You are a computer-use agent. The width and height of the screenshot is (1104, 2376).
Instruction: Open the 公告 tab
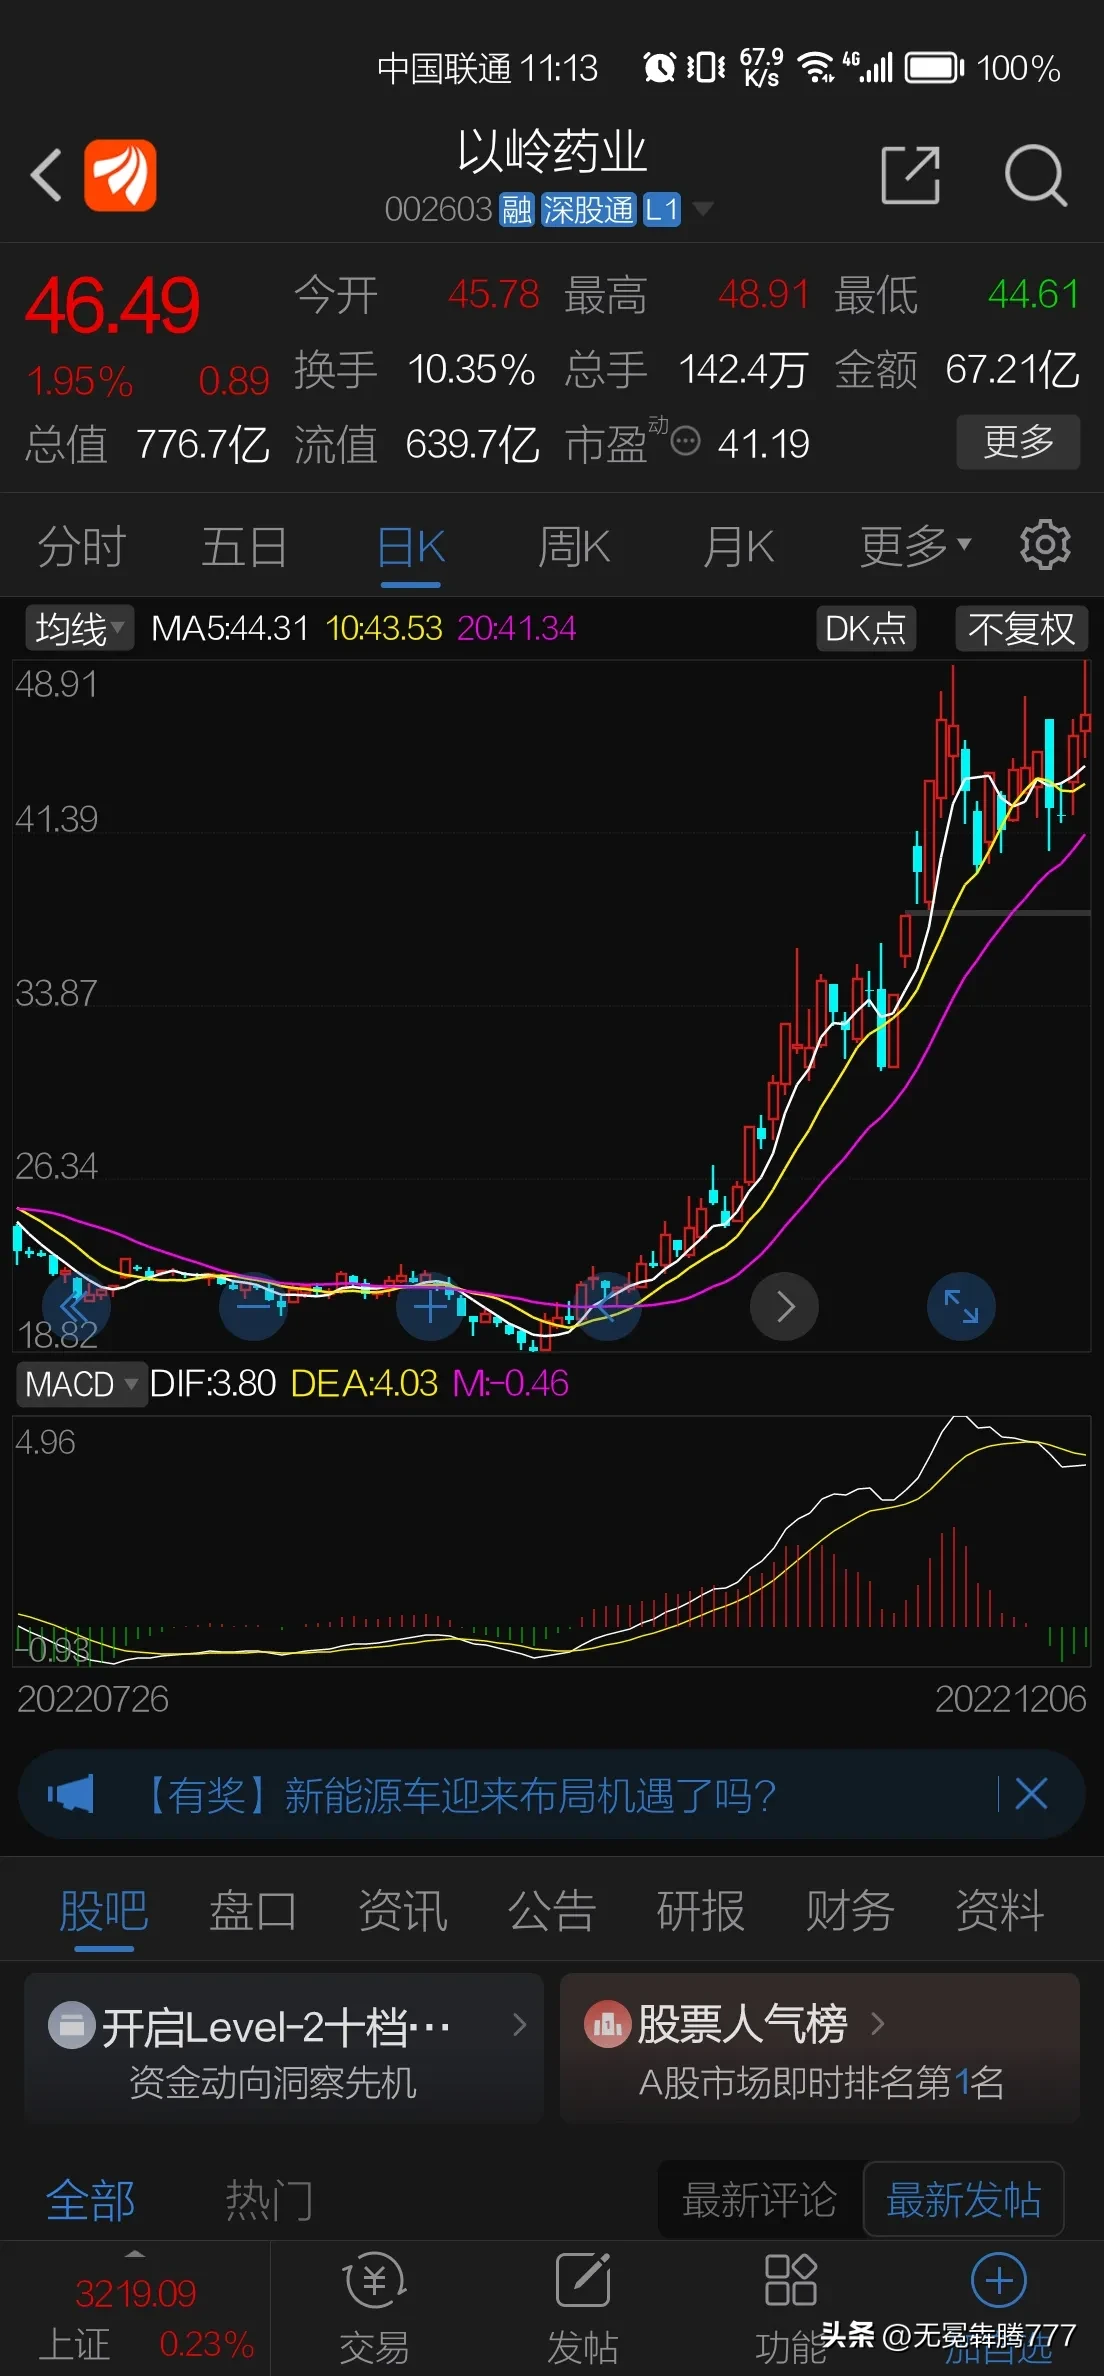pyautogui.click(x=552, y=1911)
